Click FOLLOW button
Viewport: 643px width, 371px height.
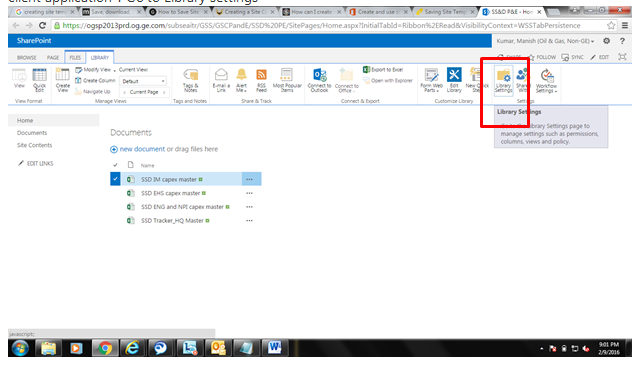(x=542, y=57)
